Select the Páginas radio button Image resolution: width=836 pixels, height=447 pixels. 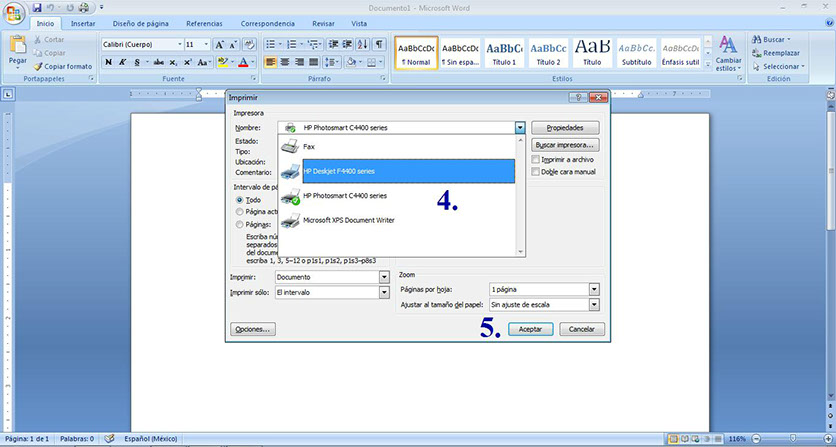(x=239, y=225)
